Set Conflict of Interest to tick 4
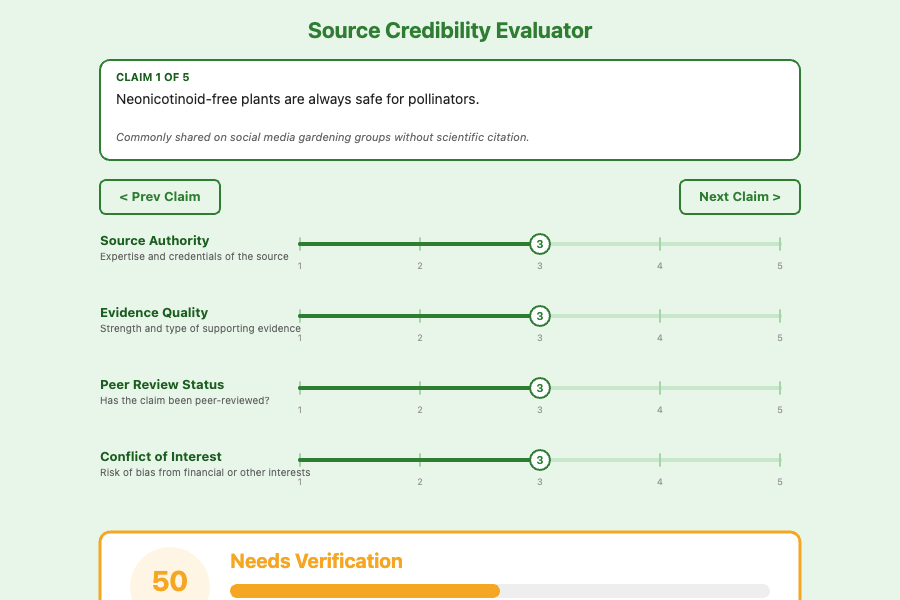This screenshot has width=900, height=600. [x=660, y=460]
